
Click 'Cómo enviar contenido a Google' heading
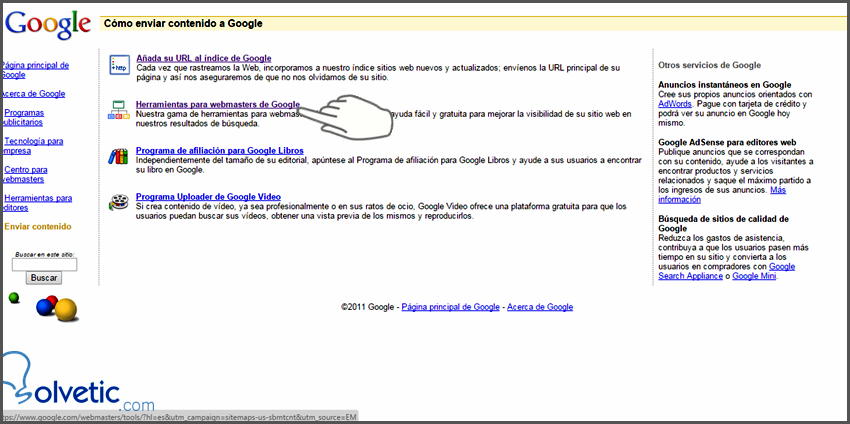click(x=183, y=23)
